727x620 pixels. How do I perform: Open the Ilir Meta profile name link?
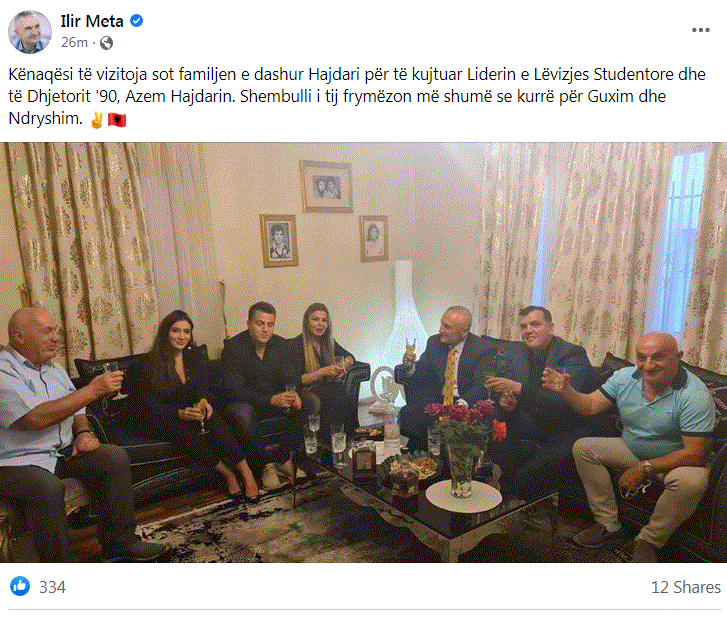[x=92, y=21]
